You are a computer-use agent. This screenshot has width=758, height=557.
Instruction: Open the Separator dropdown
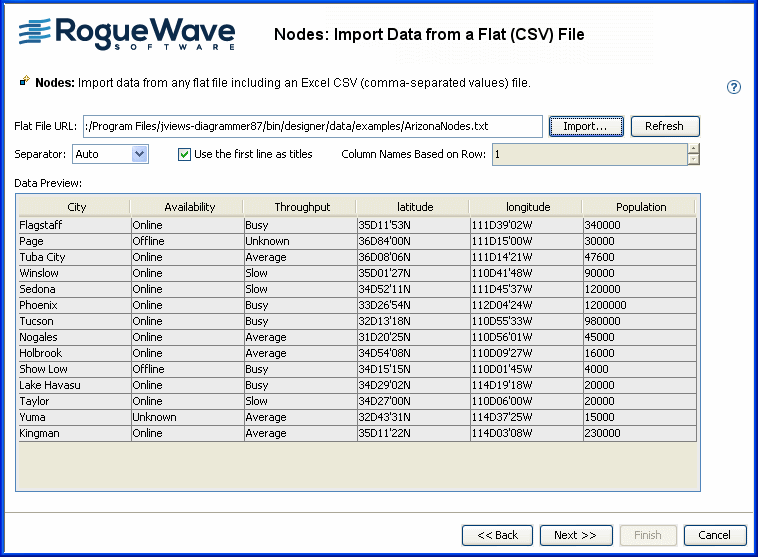139,154
